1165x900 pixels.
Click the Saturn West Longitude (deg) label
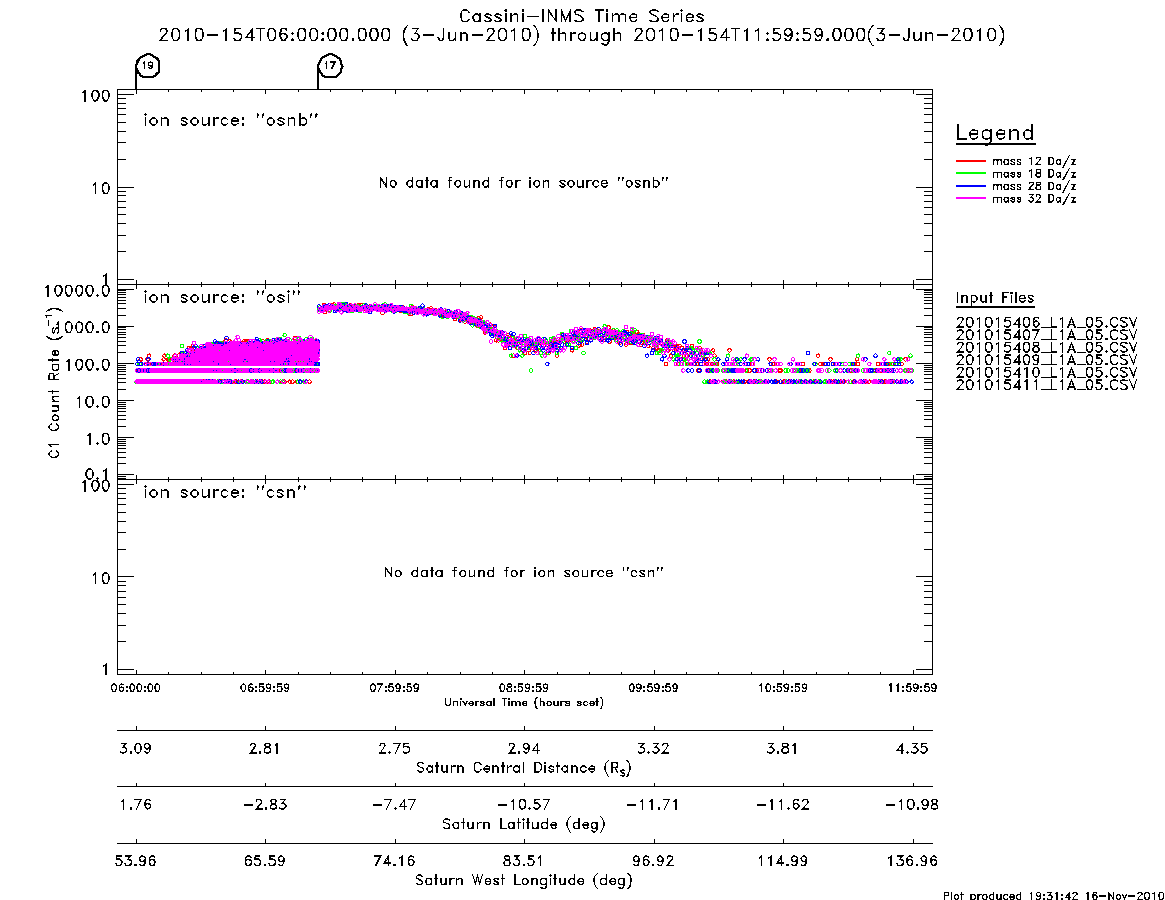tap(524, 881)
